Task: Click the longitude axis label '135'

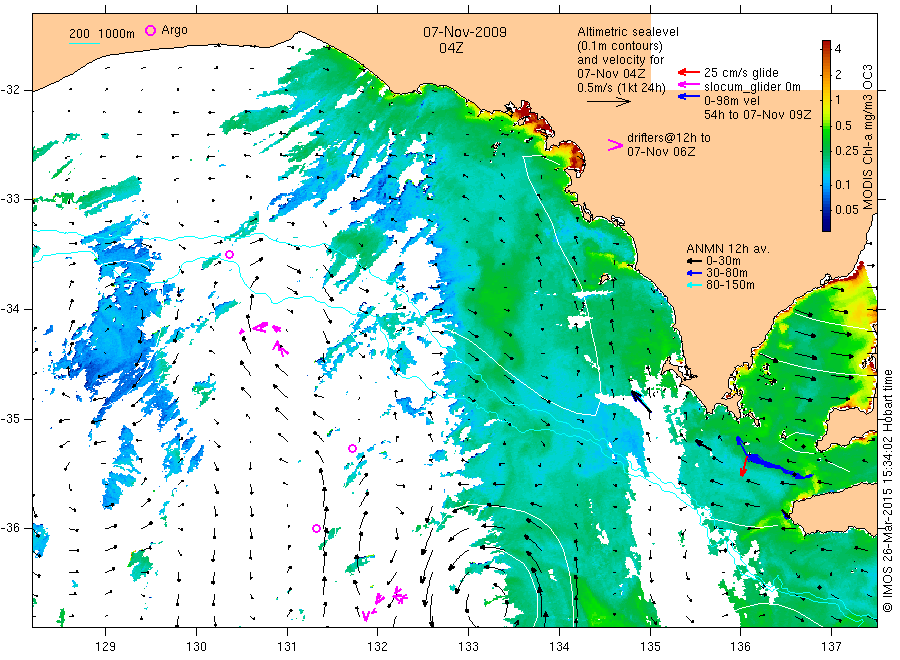Action: tap(650, 647)
